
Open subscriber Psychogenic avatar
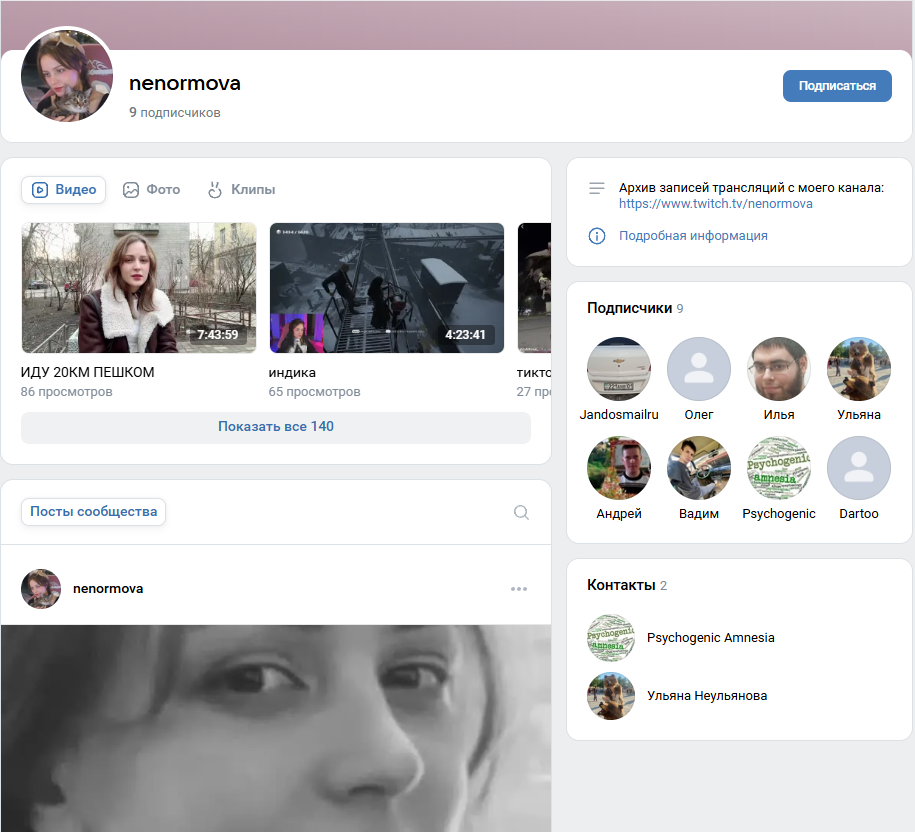[778, 468]
